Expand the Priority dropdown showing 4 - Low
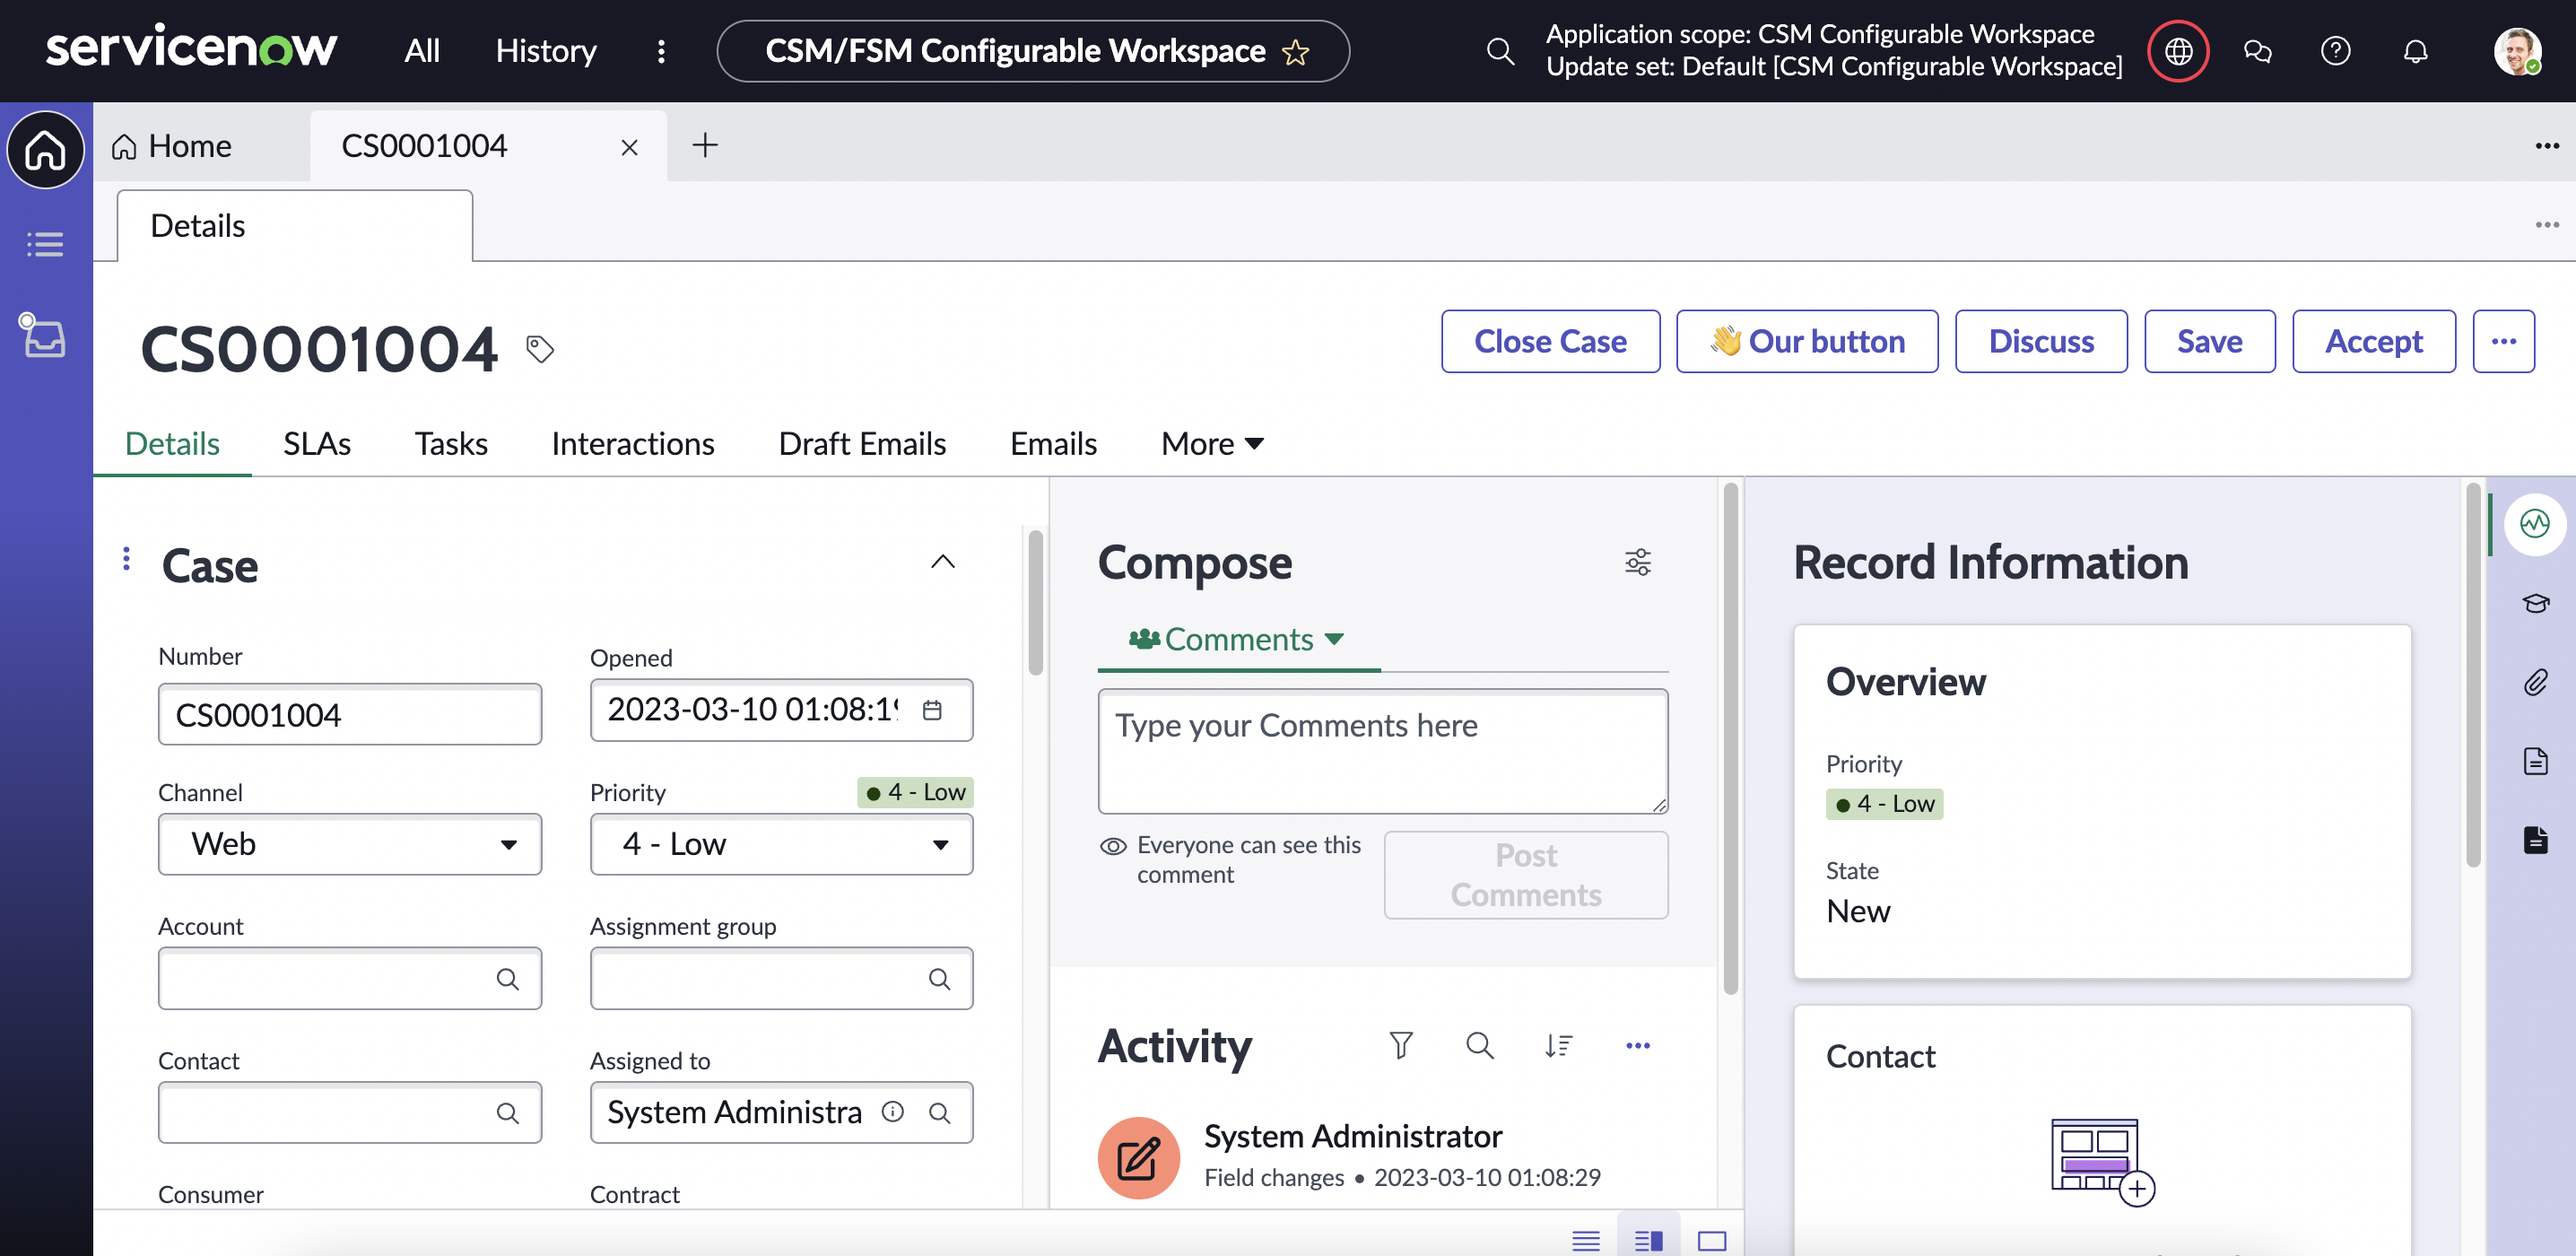Image resolution: width=2576 pixels, height=1256 pixels. [781, 844]
